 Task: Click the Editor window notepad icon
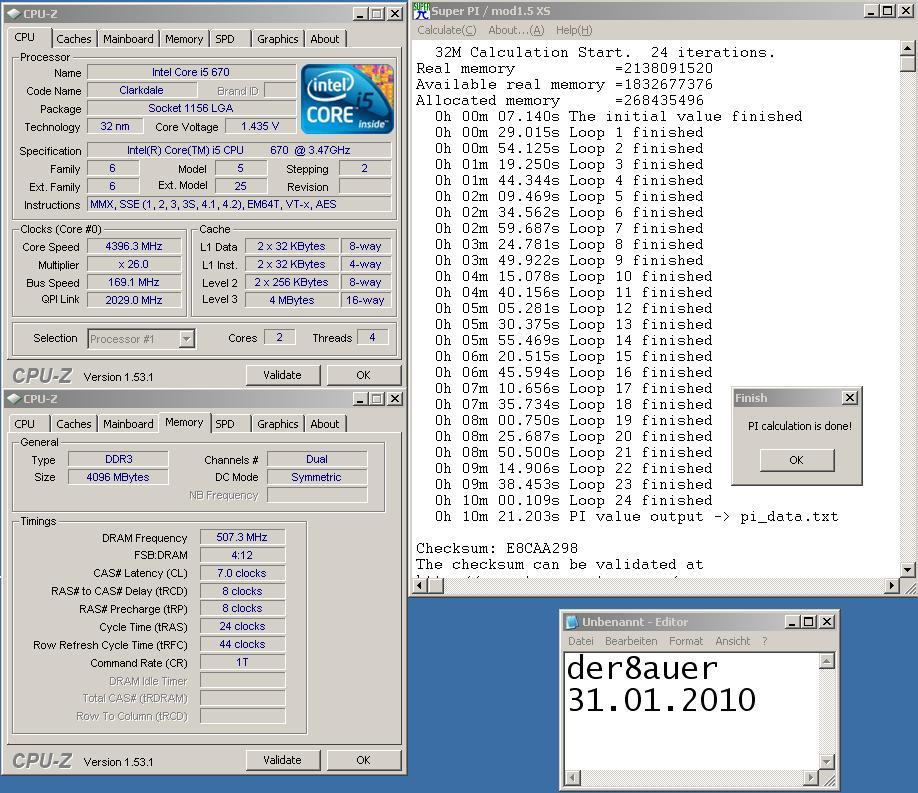click(x=572, y=622)
